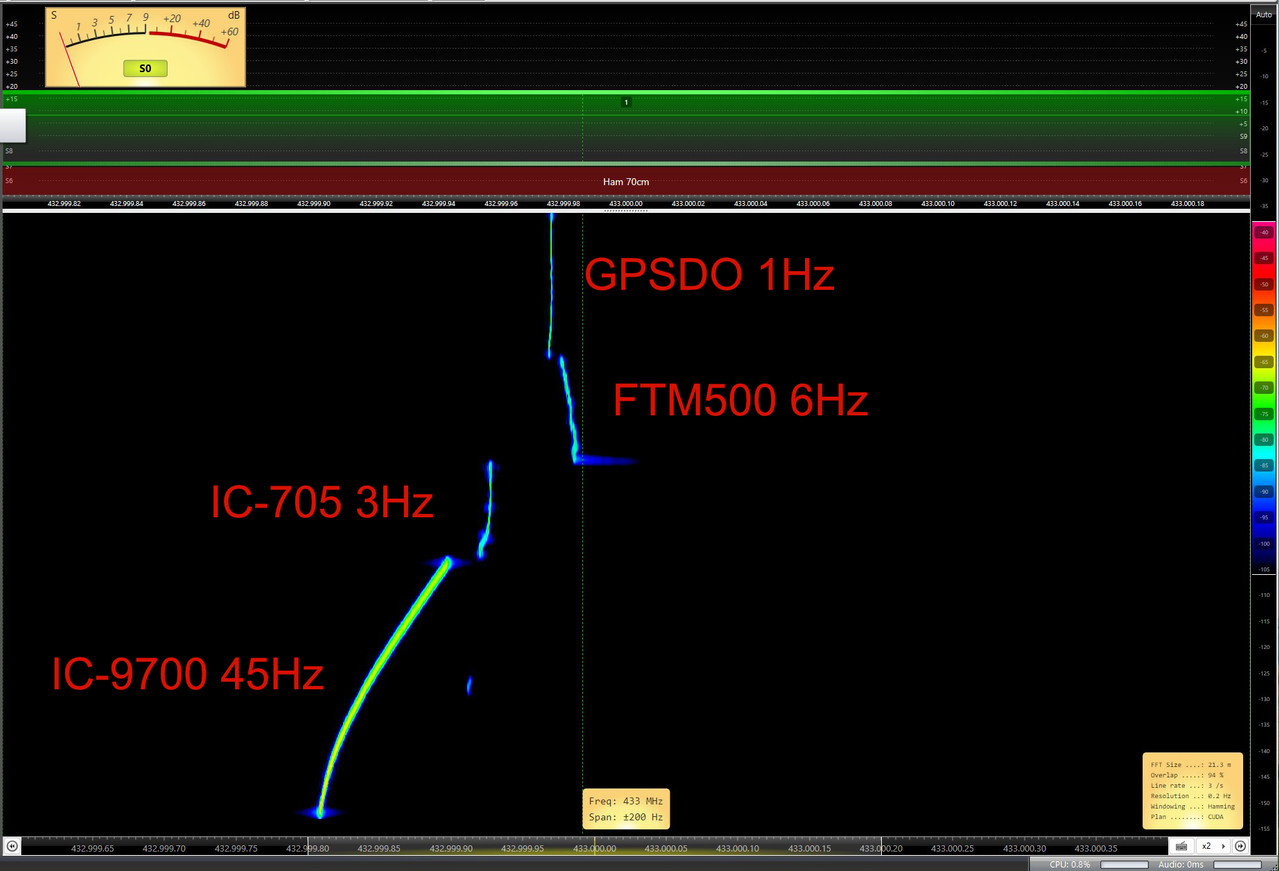The image size is (1279, 871).
Task: Click the -150 label on right dB scale
Action: point(1264,803)
